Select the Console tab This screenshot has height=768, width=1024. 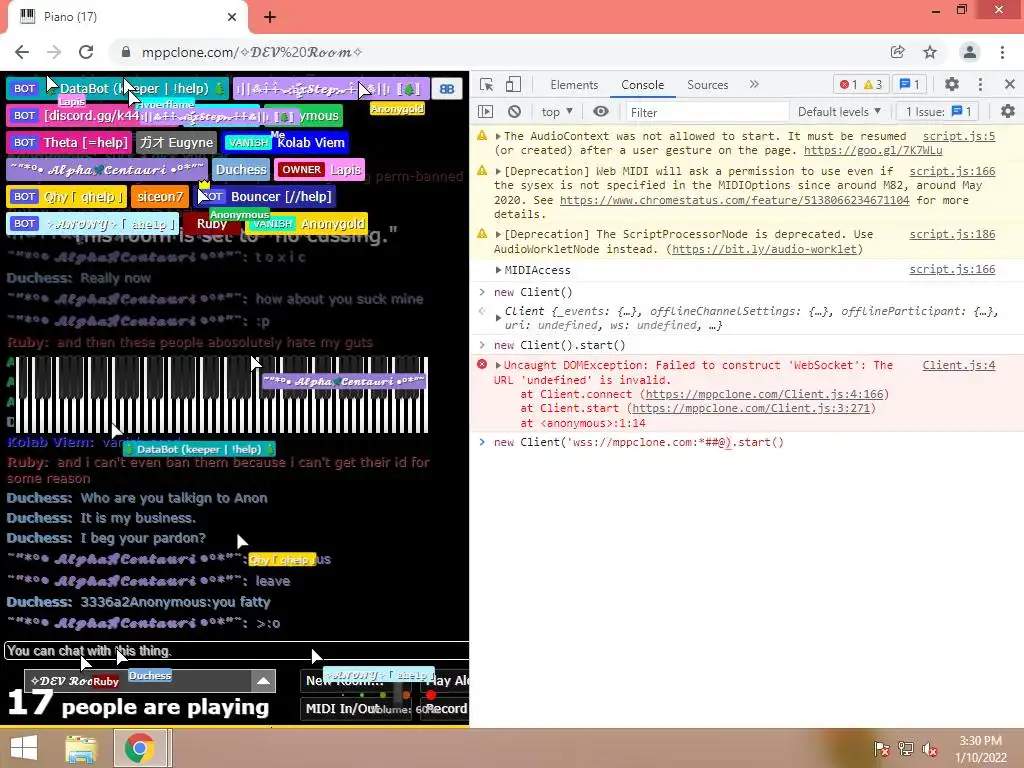643,85
